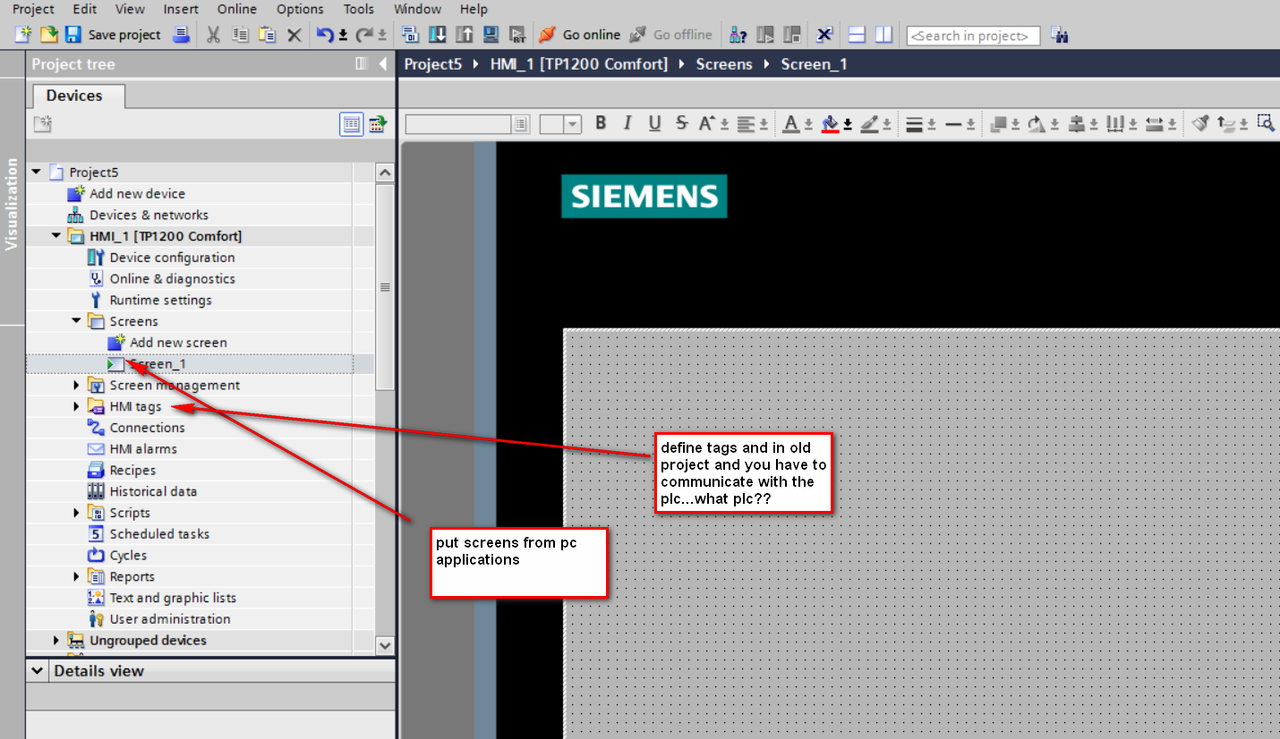Toggle bold text formatting

tap(600, 123)
